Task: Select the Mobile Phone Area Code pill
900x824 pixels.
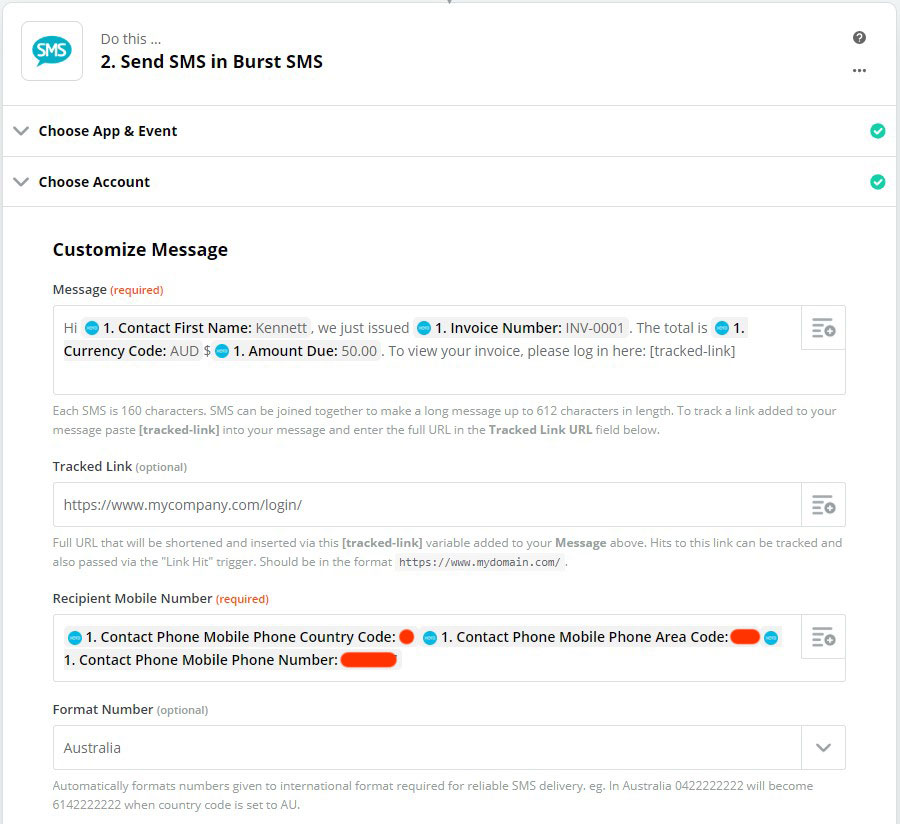Action: pyautogui.click(x=590, y=637)
